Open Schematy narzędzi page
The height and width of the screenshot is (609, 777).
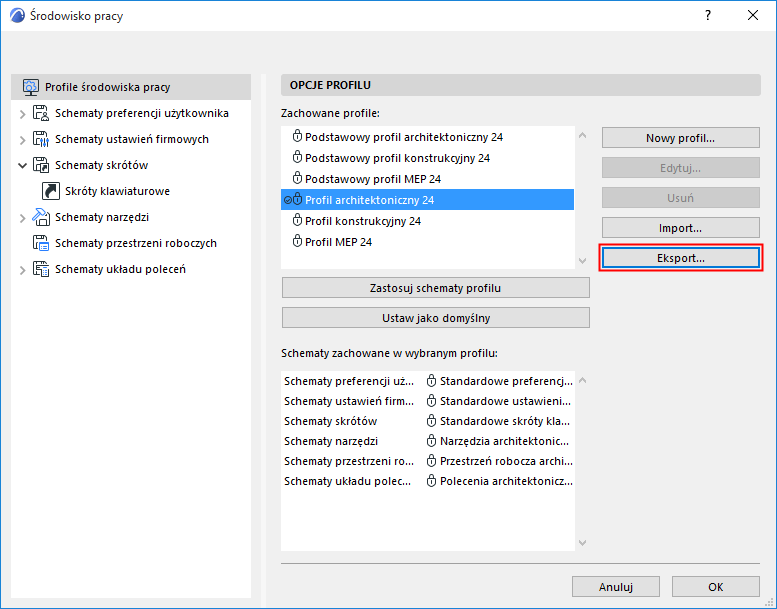coord(102,217)
